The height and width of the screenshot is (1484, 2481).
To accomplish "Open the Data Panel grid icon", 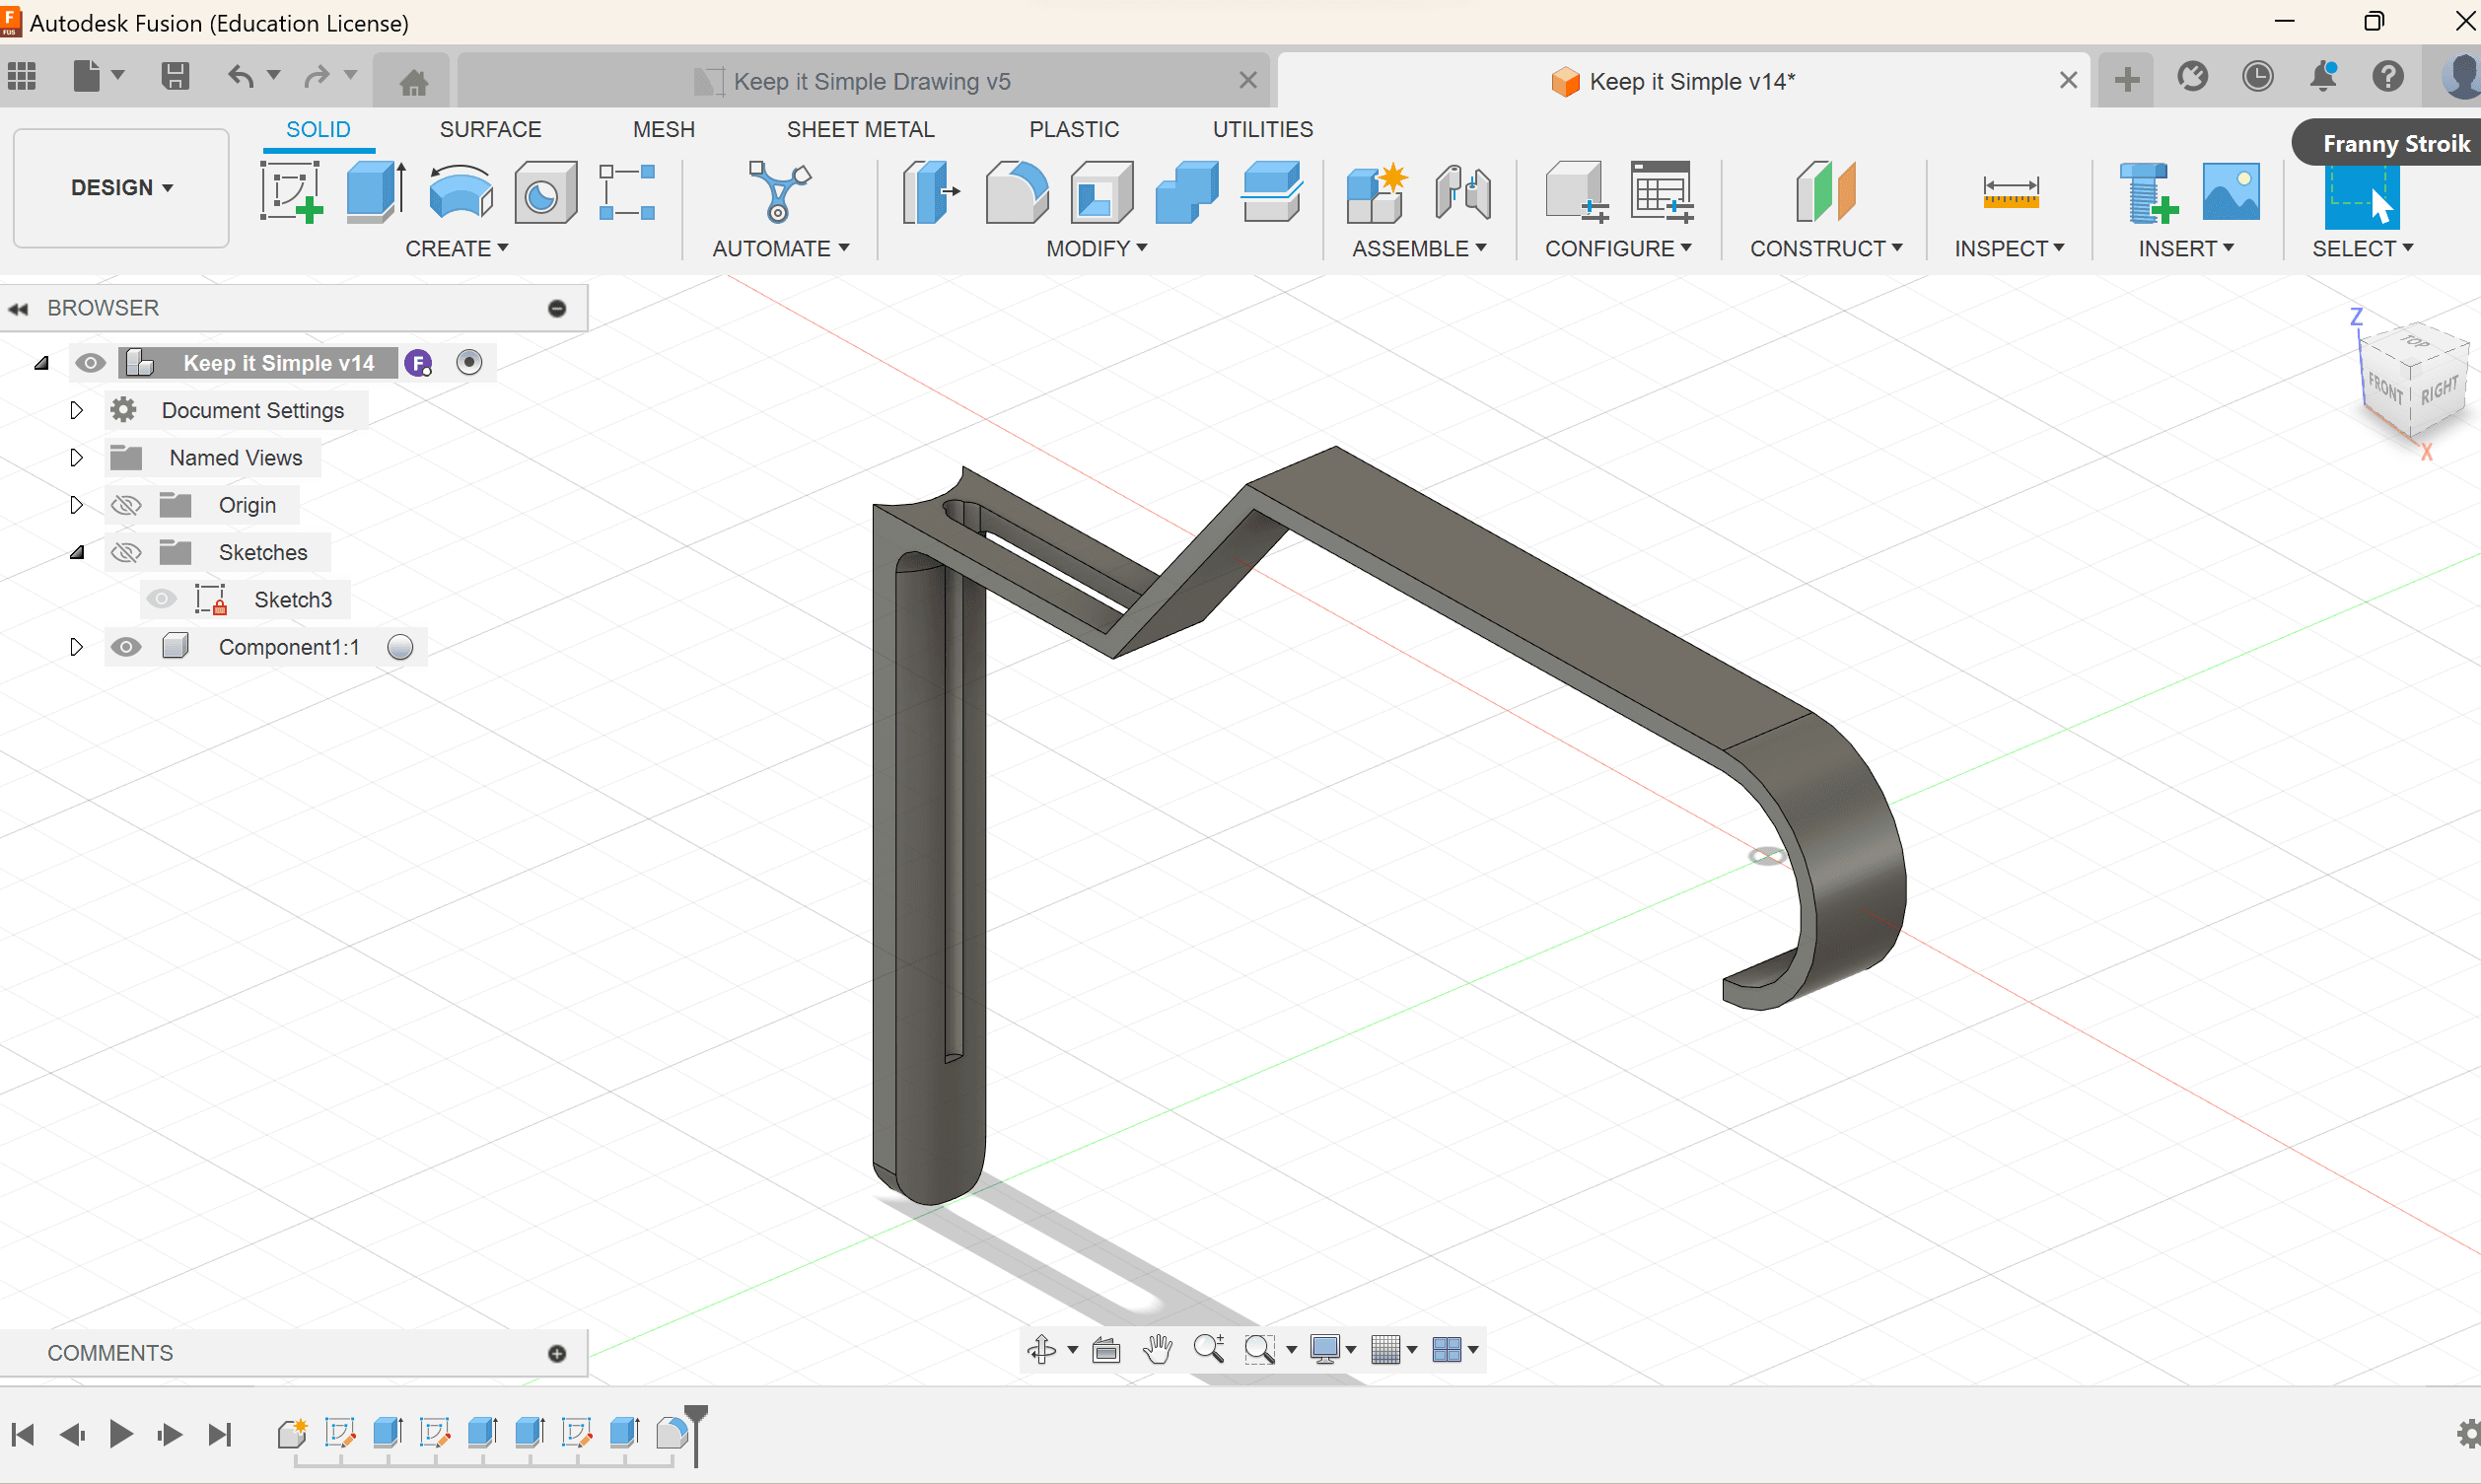I will point(22,76).
